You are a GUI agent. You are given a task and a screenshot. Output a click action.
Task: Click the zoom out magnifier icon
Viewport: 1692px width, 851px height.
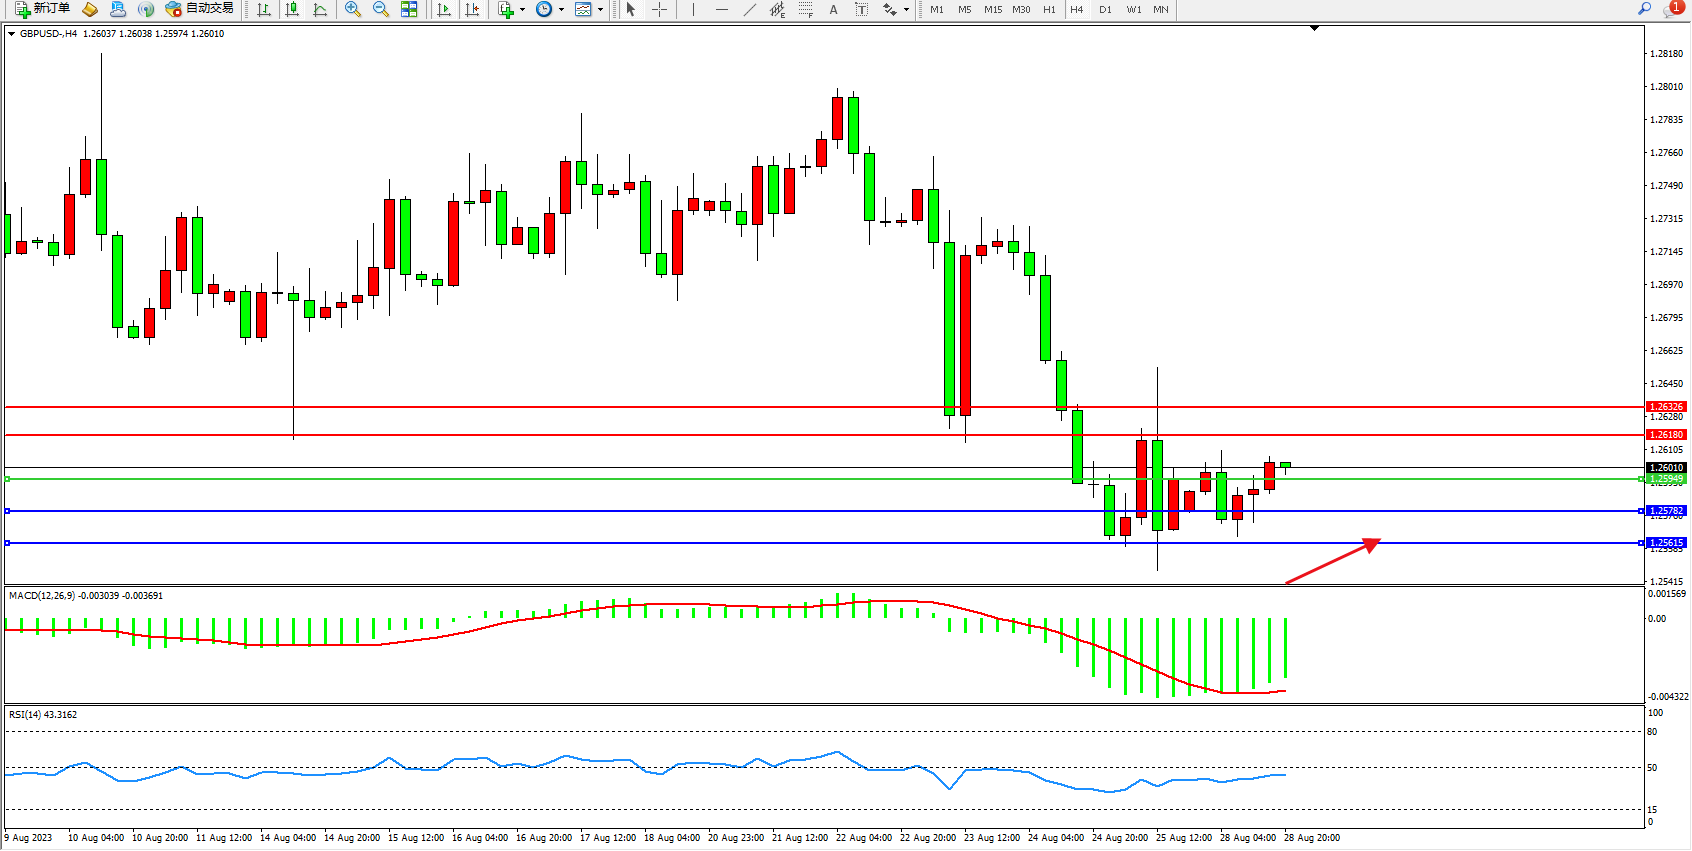(x=380, y=9)
